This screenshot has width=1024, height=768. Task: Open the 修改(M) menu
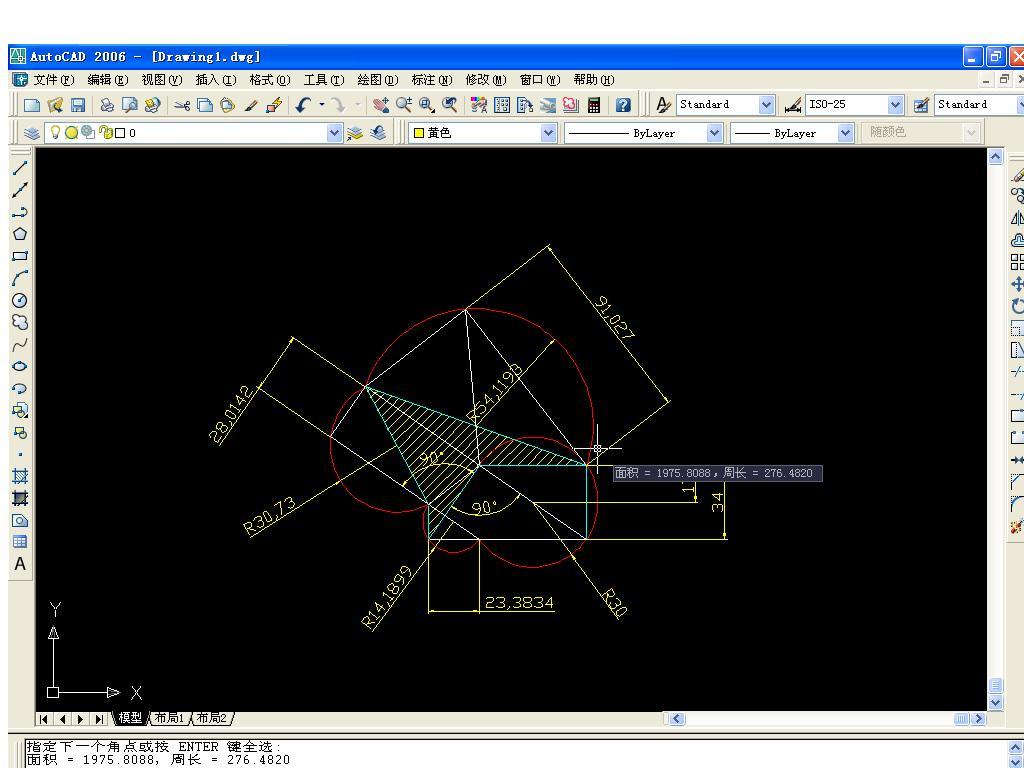pyautogui.click(x=486, y=80)
